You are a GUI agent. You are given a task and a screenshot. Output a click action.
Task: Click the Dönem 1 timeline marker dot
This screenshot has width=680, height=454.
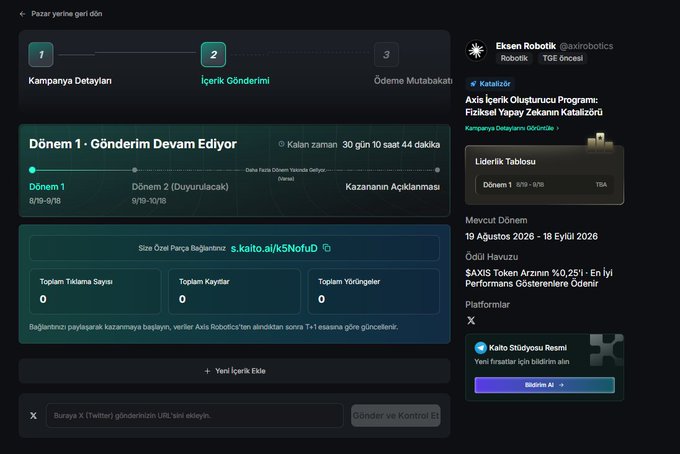pos(32,170)
